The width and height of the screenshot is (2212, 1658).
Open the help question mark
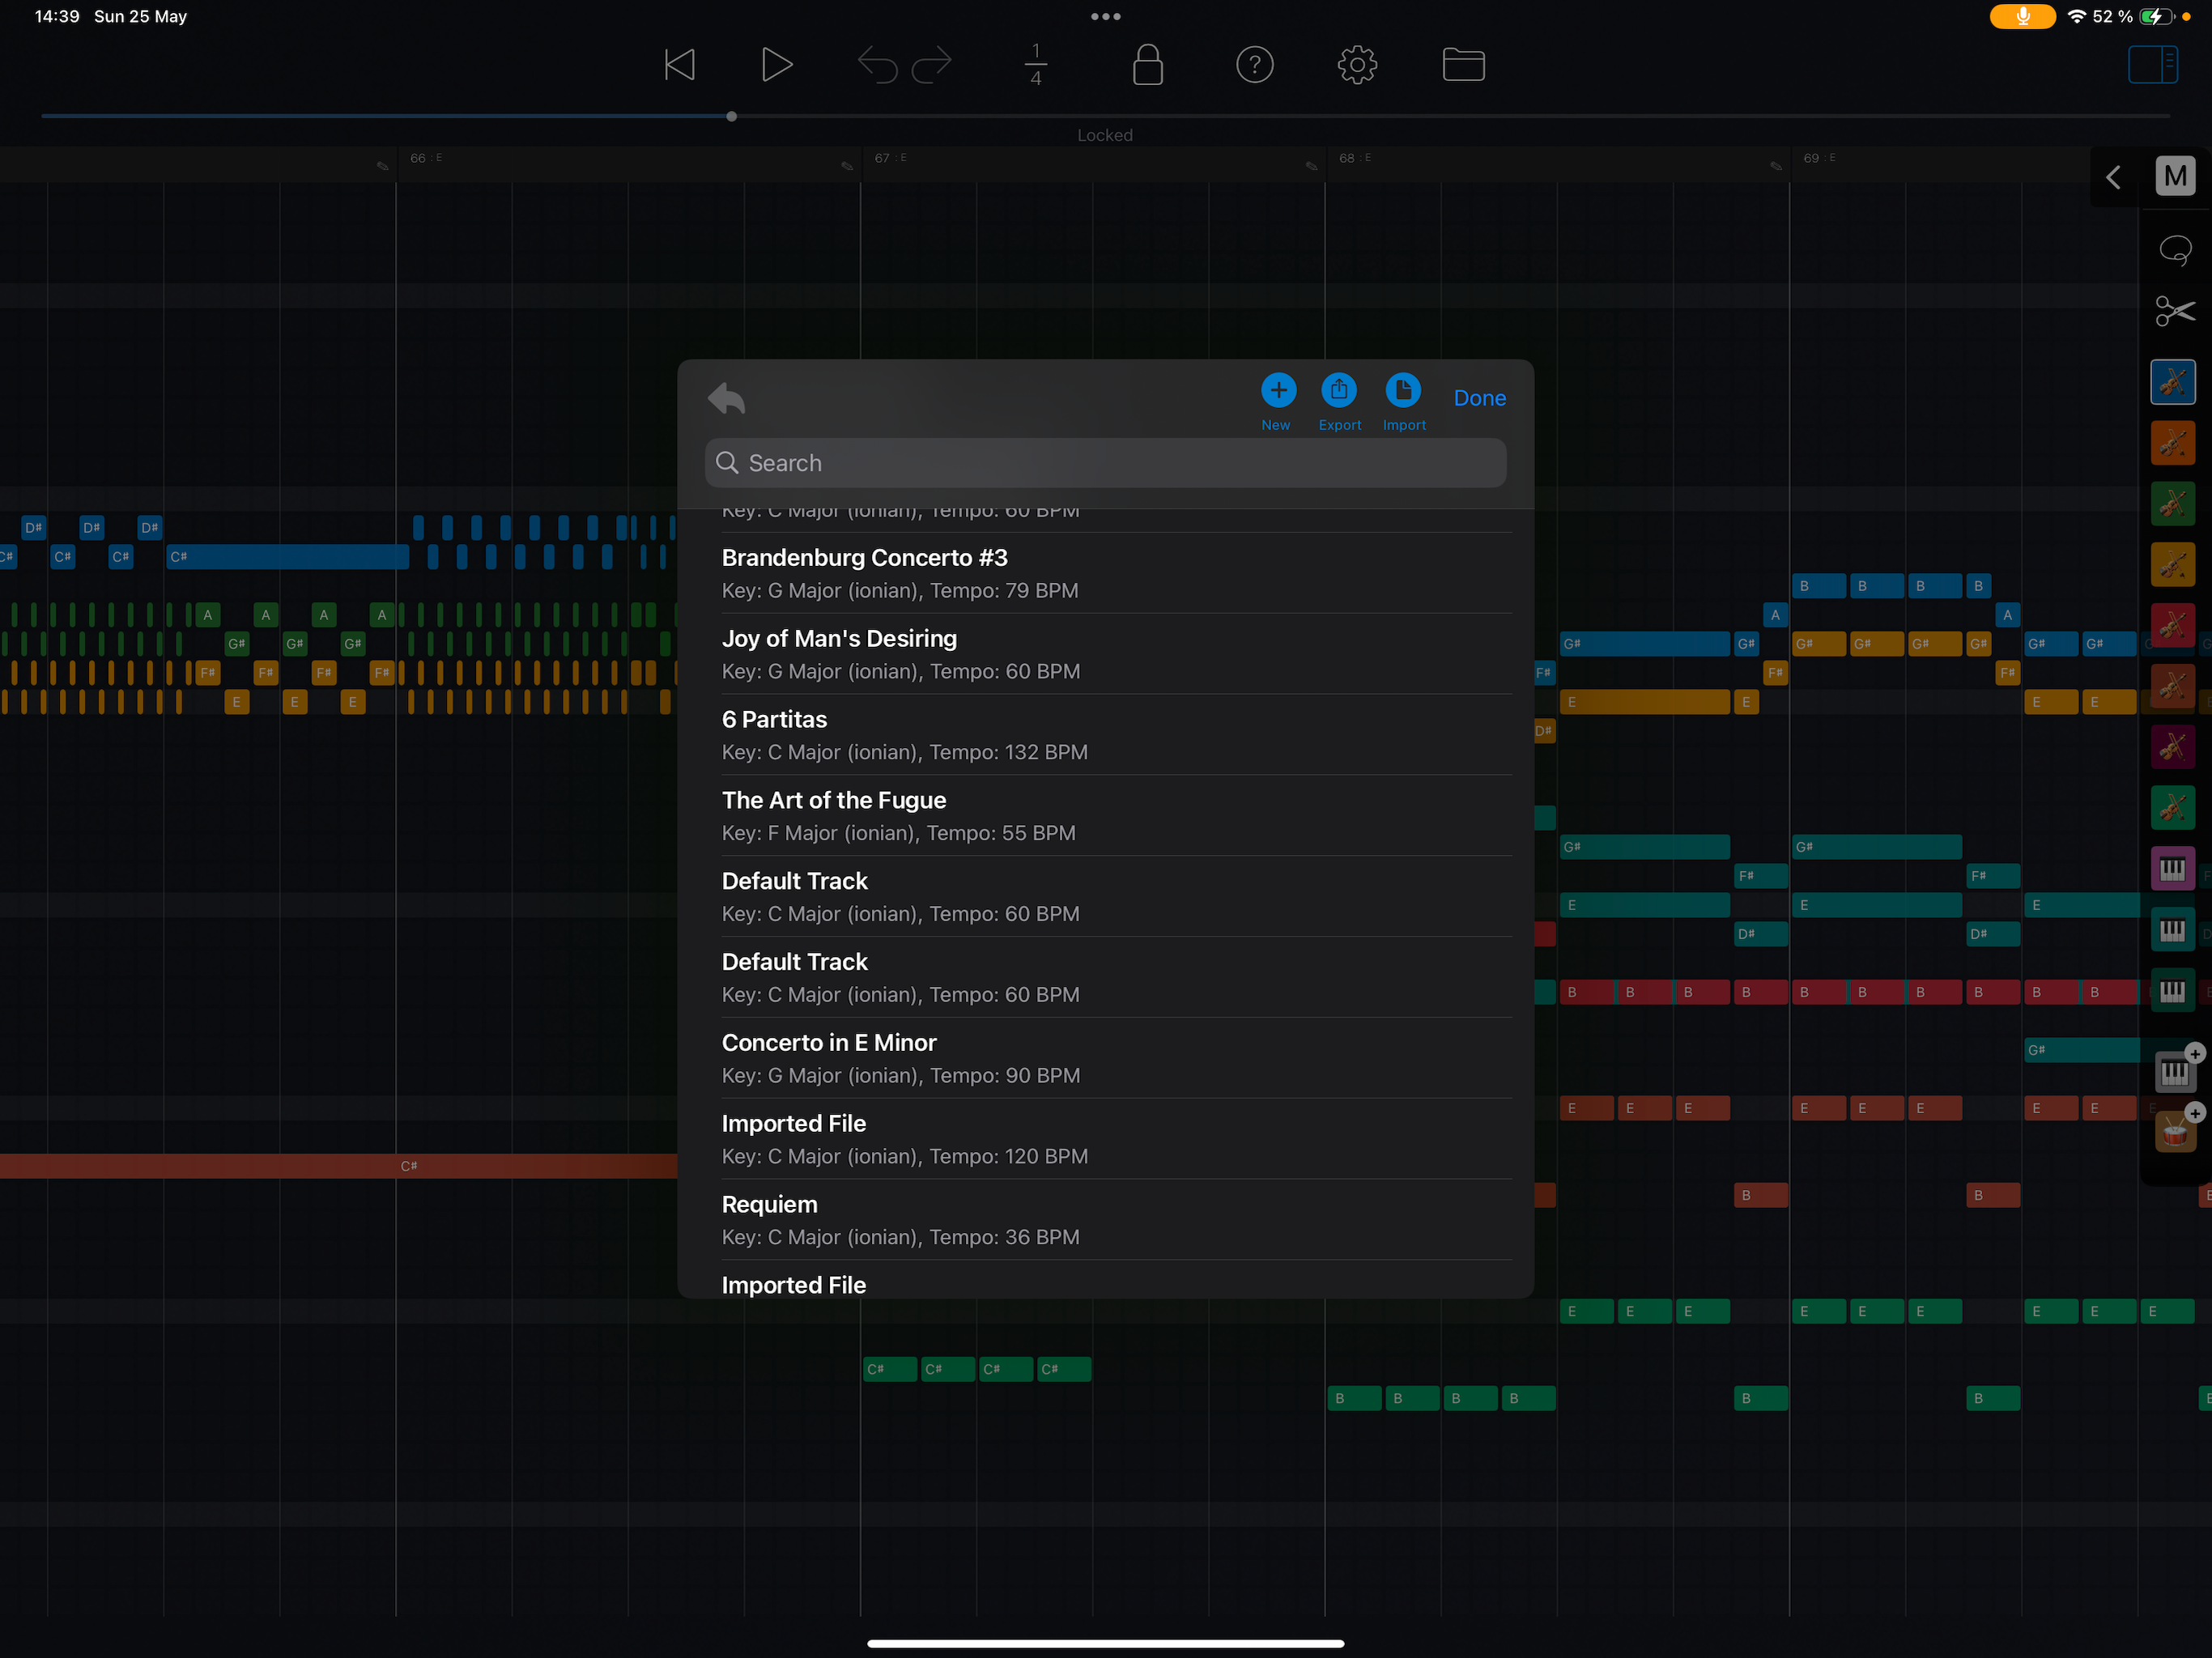click(x=1254, y=65)
